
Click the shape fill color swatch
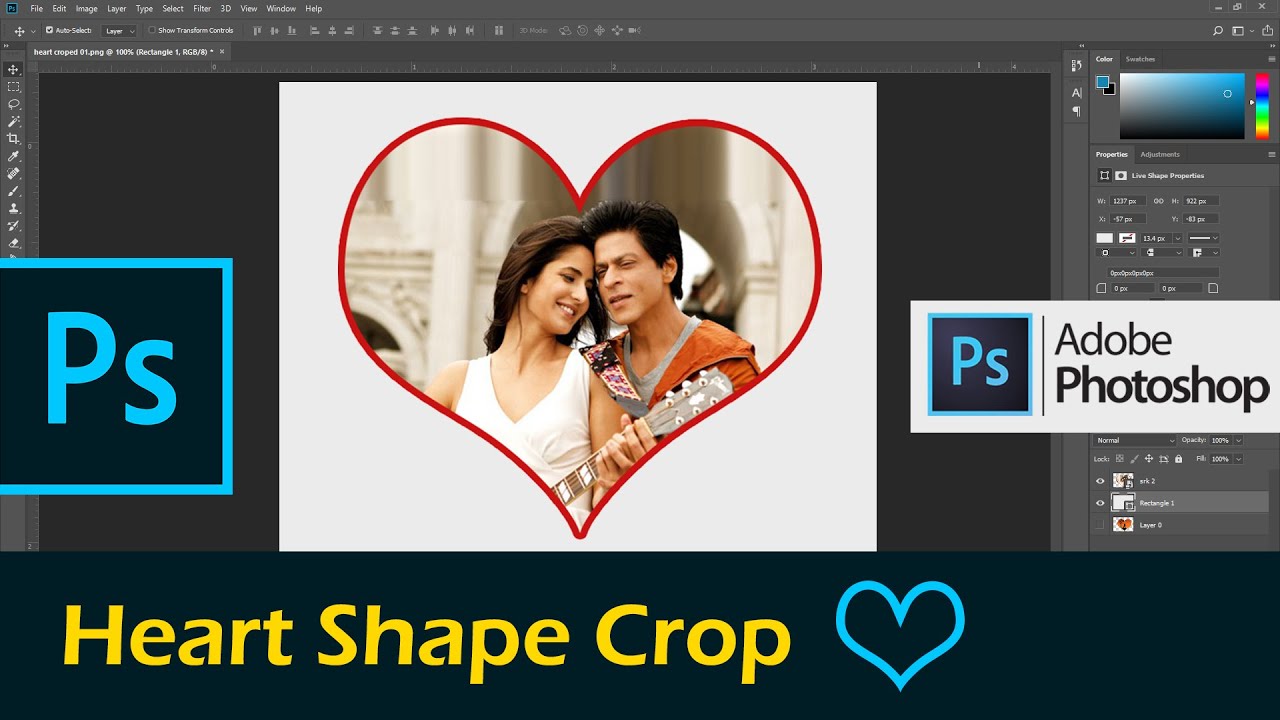point(1104,238)
